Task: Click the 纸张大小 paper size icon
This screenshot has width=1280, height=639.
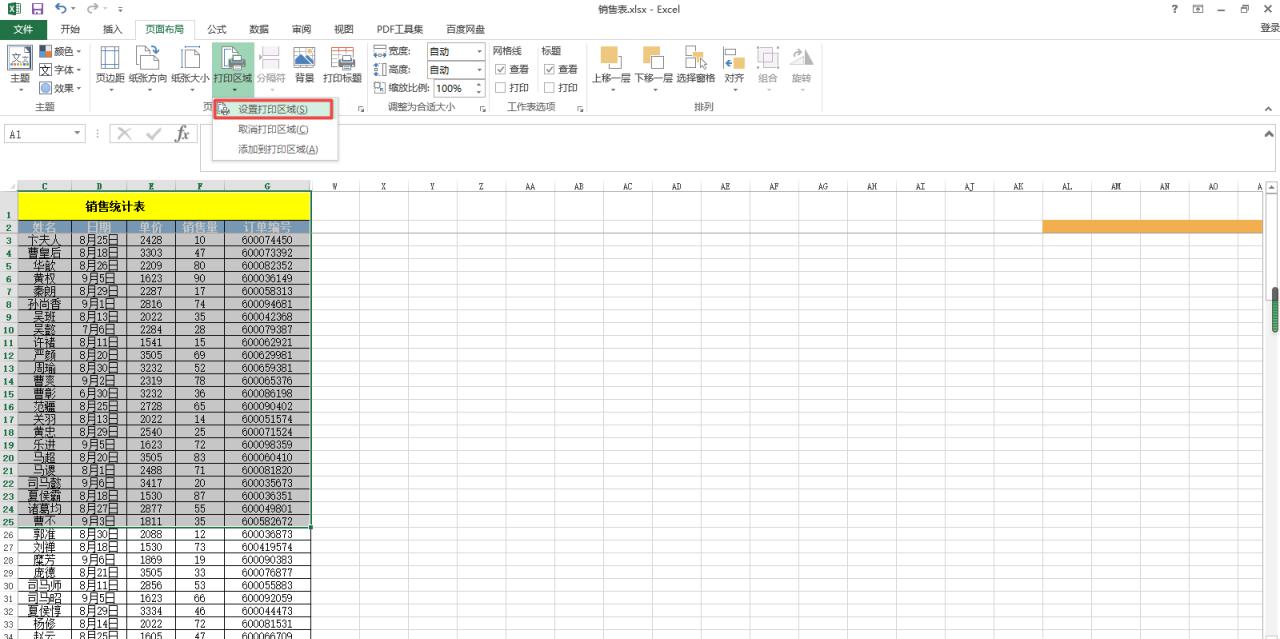Action: click(190, 58)
